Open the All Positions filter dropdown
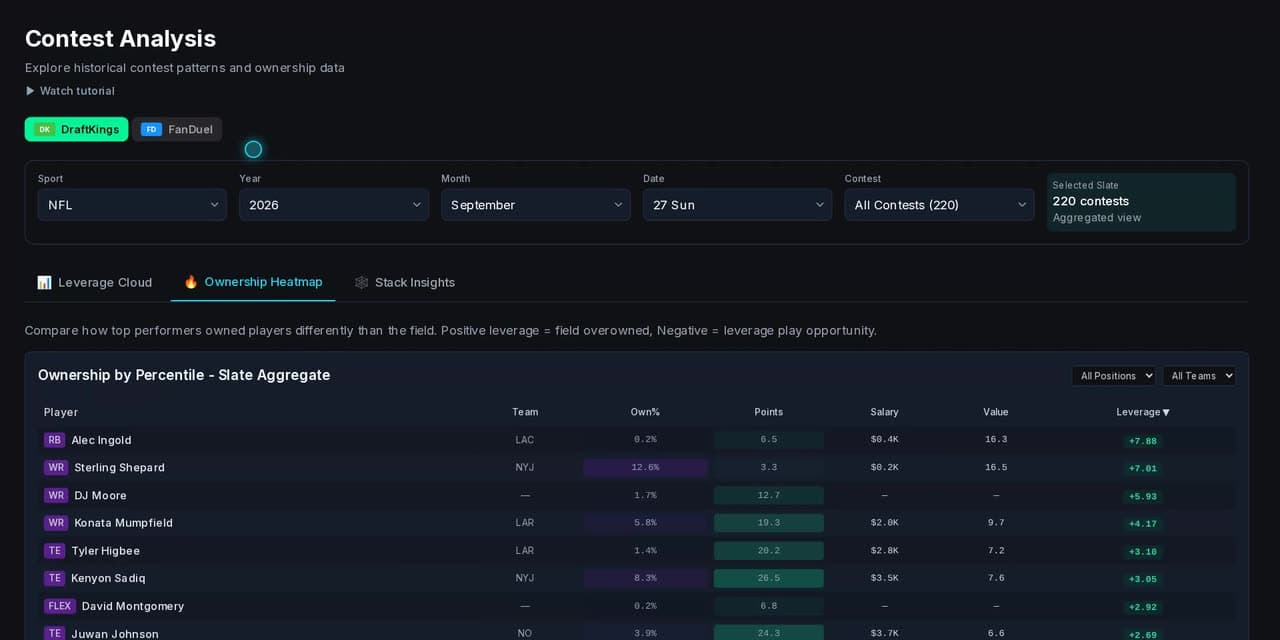This screenshot has height=640, width=1280. (1113, 376)
